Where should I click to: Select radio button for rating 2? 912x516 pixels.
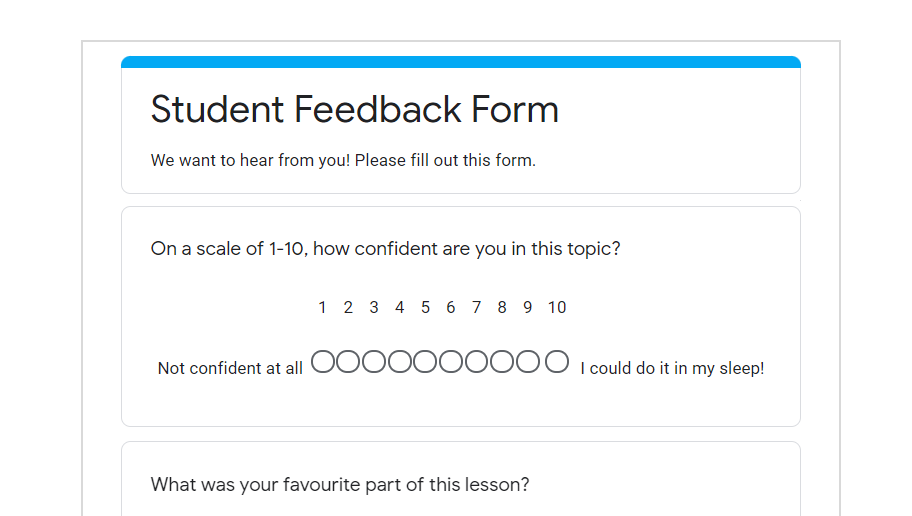(348, 361)
